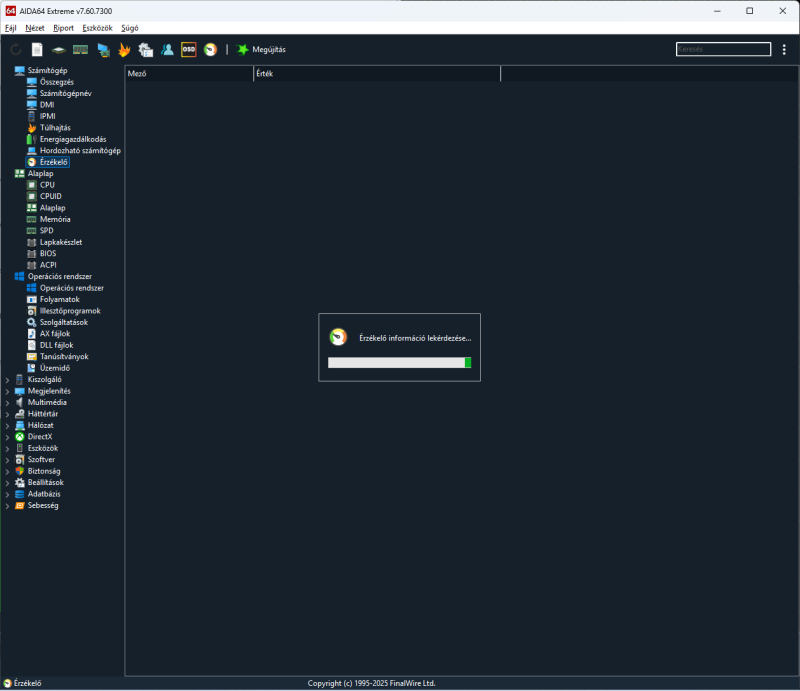Expand the Biztonság security node
The width and height of the screenshot is (800, 691).
(x=7, y=471)
